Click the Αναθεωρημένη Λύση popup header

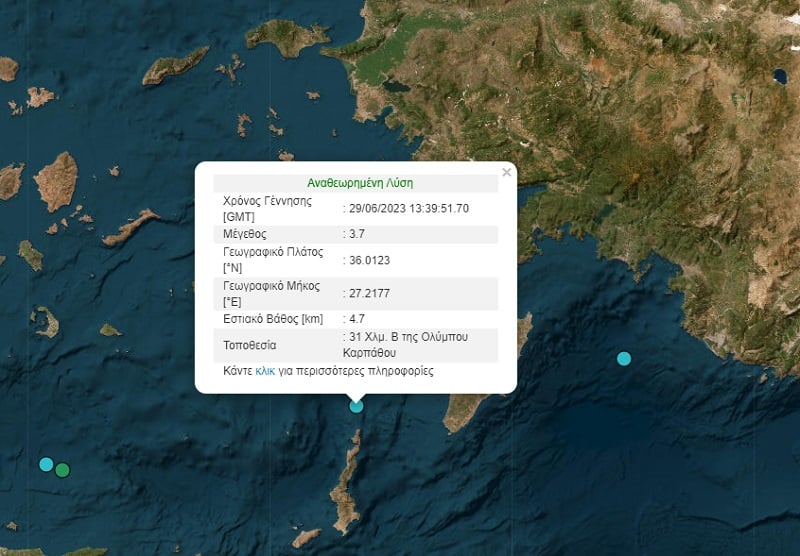click(359, 183)
